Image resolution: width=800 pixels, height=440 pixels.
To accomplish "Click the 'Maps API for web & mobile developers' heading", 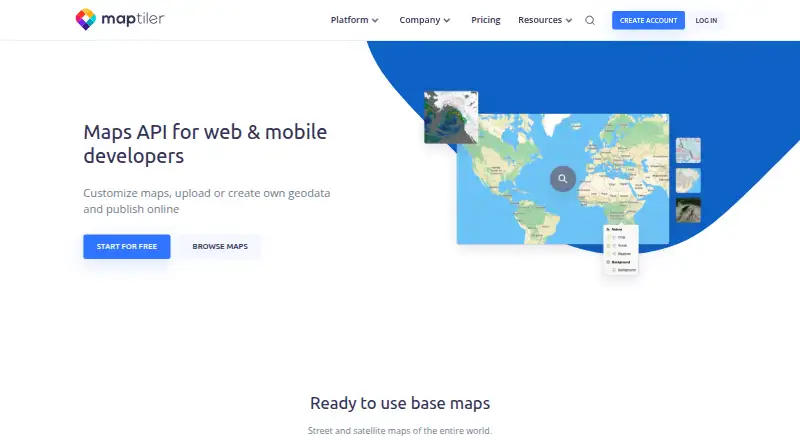I will (x=205, y=144).
